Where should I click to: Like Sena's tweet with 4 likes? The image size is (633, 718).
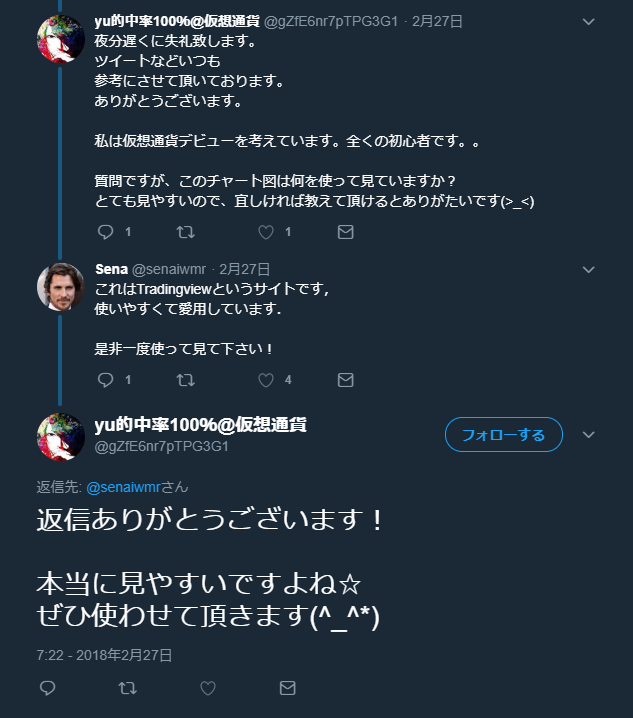tap(266, 380)
